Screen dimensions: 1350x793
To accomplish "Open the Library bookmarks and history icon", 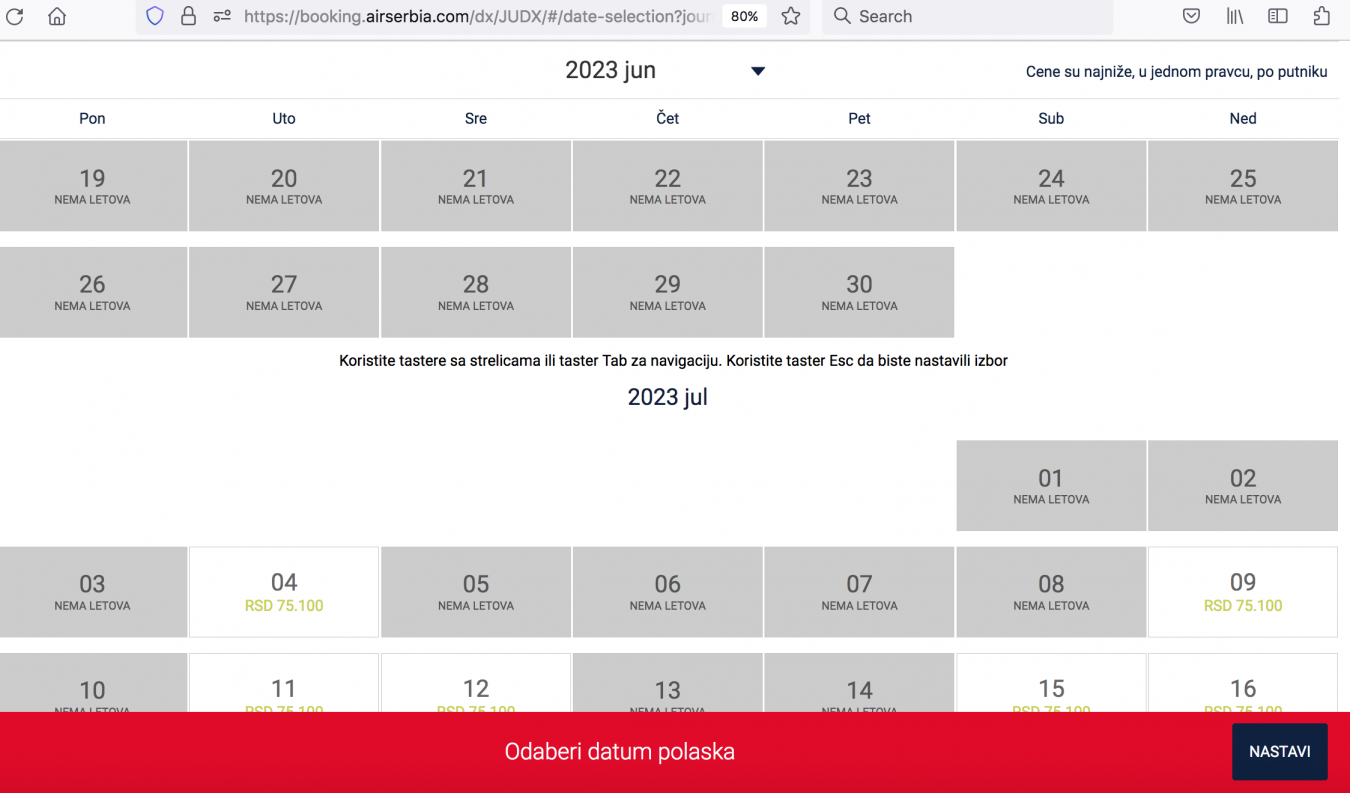I will click(x=1234, y=16).
